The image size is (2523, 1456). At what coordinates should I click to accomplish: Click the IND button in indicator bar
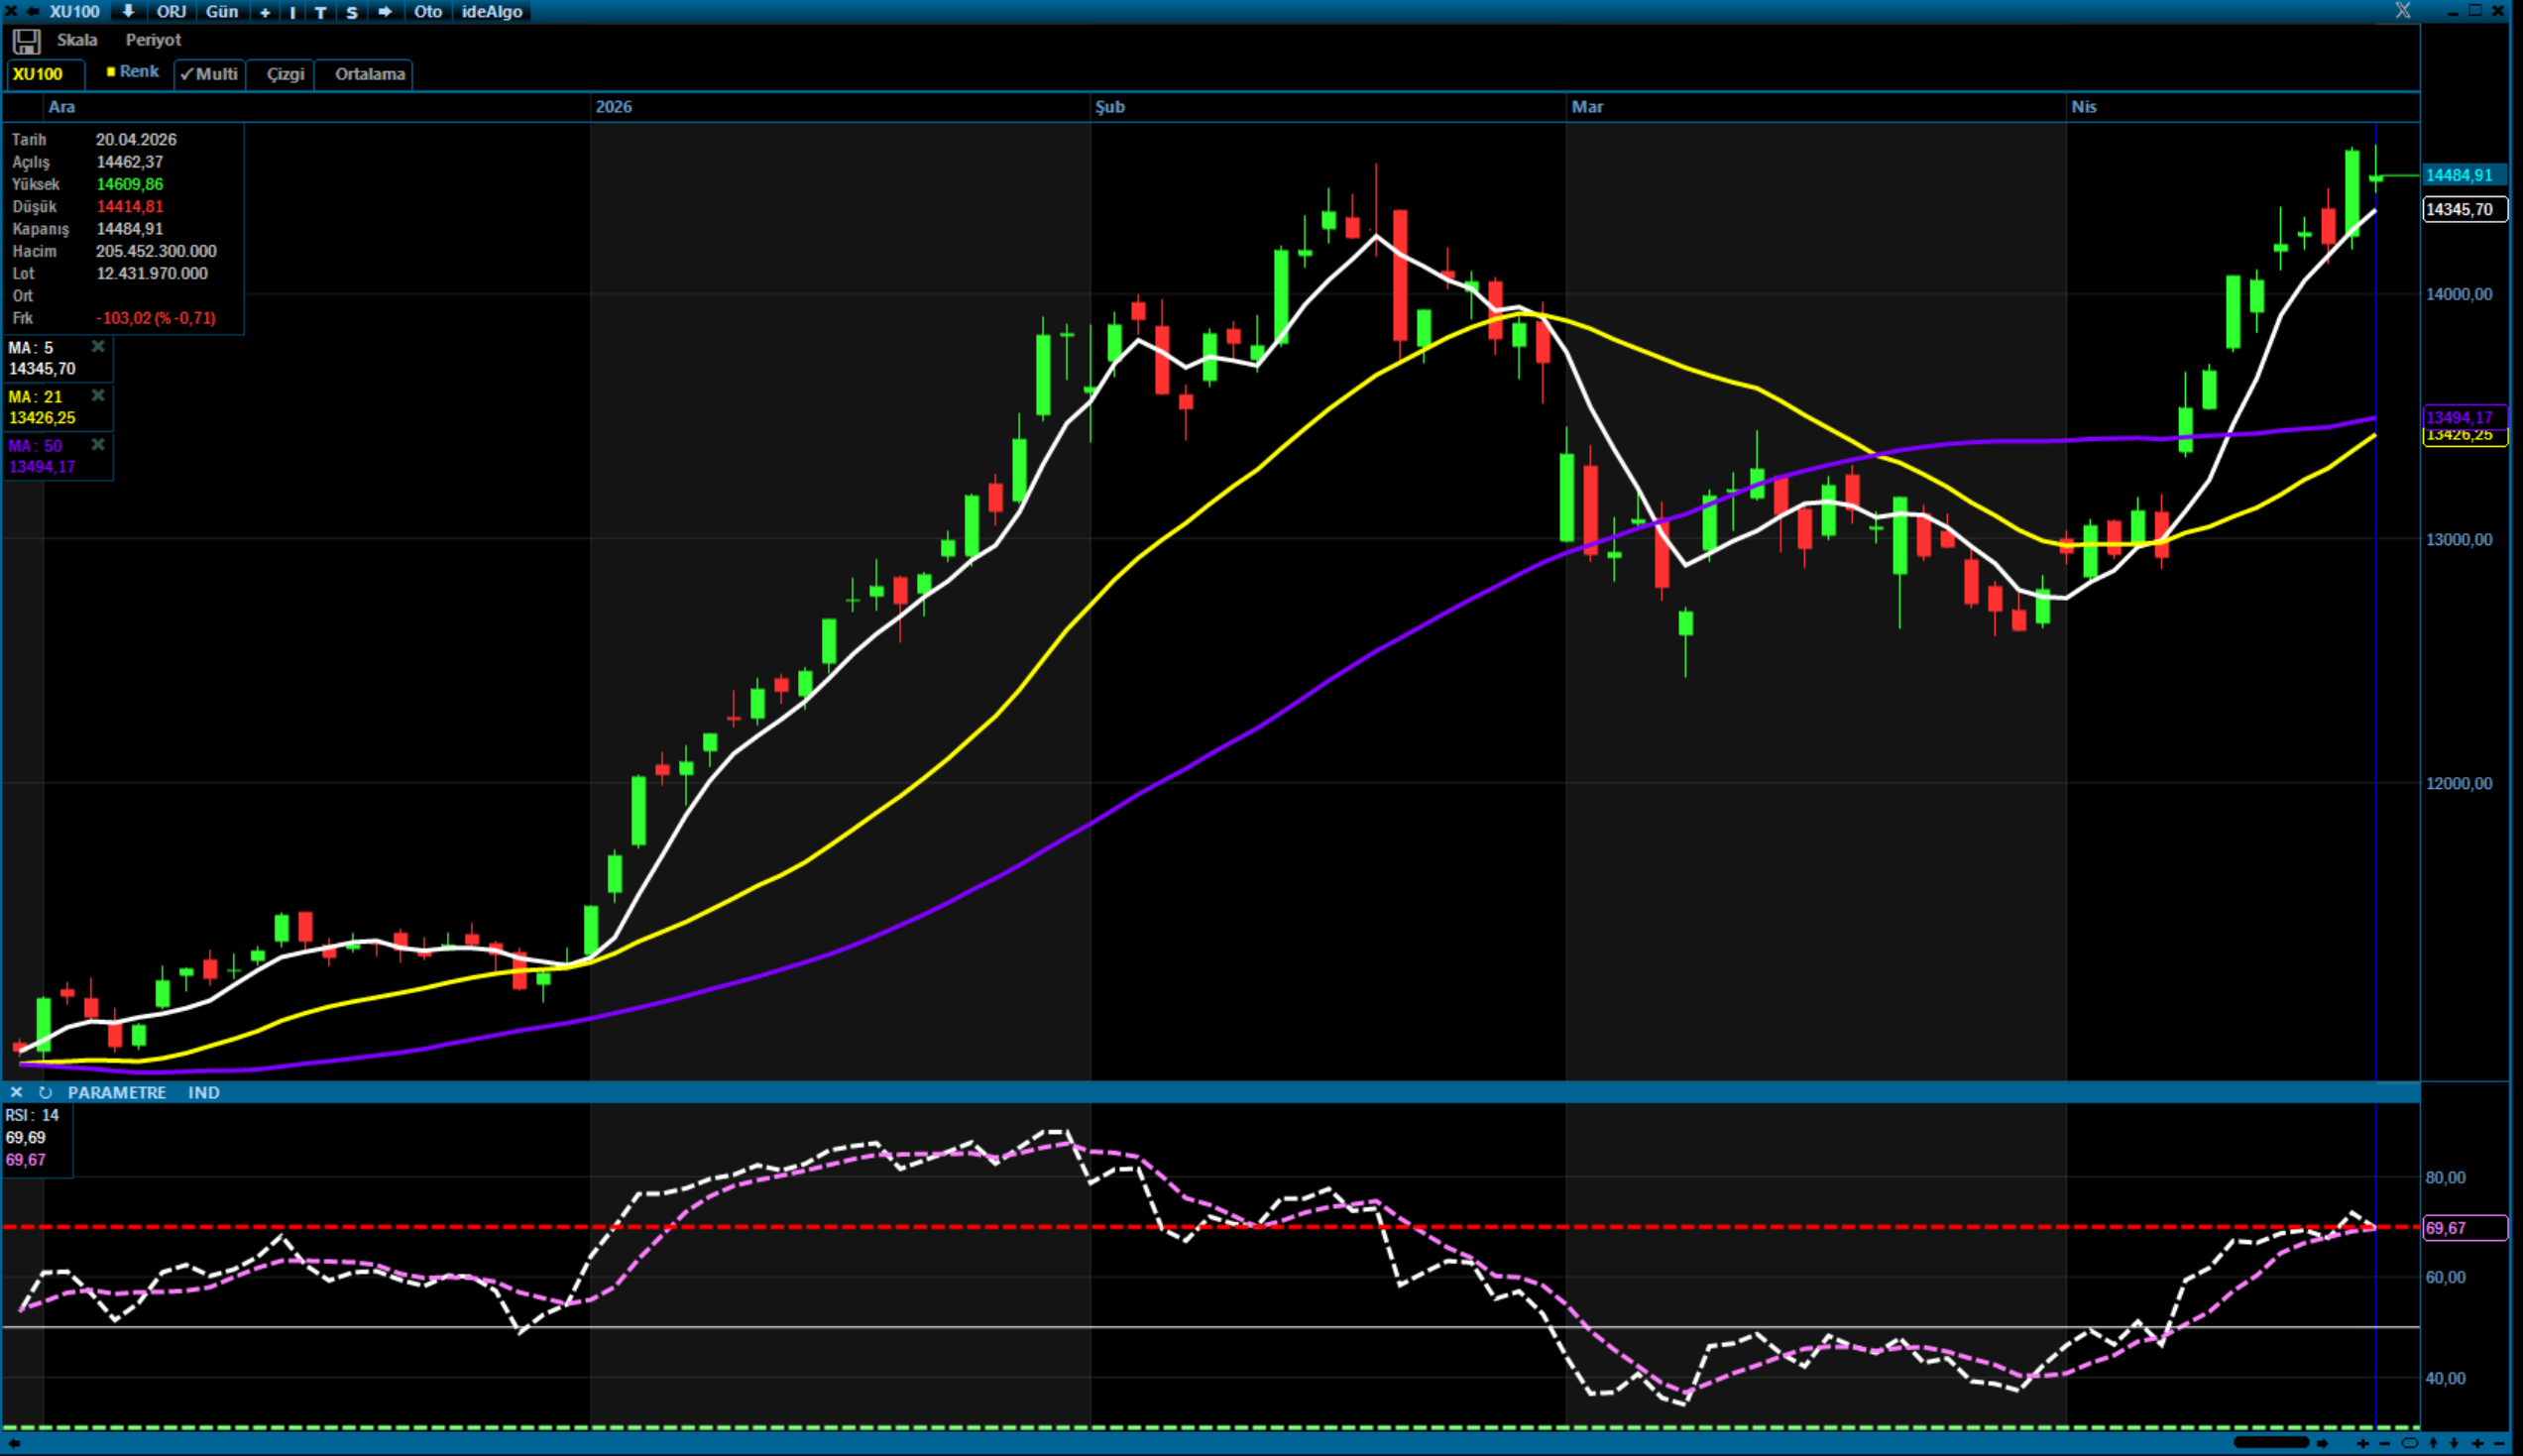coord(203,1092)
